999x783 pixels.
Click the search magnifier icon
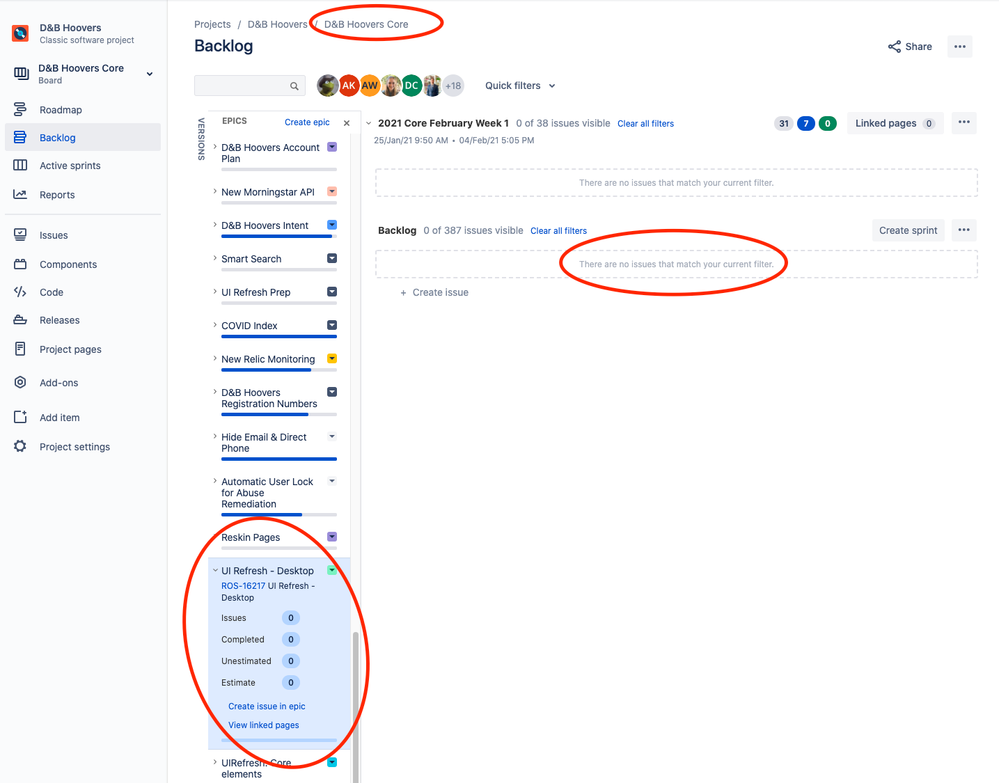[294, 86]
